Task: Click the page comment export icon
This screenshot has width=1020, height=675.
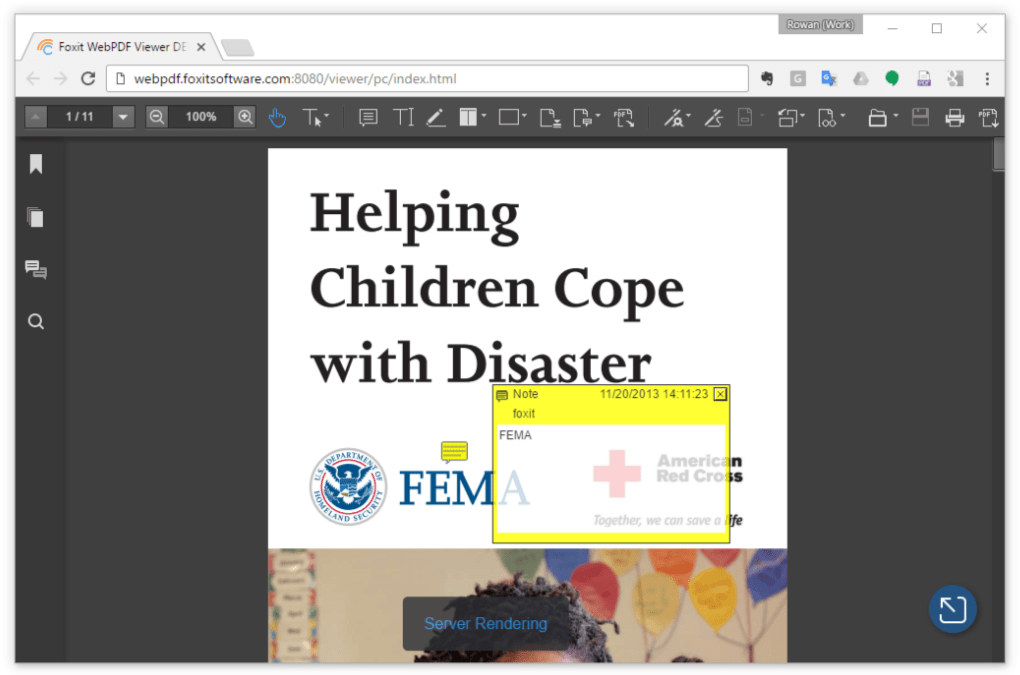Action: click(582, 118)
